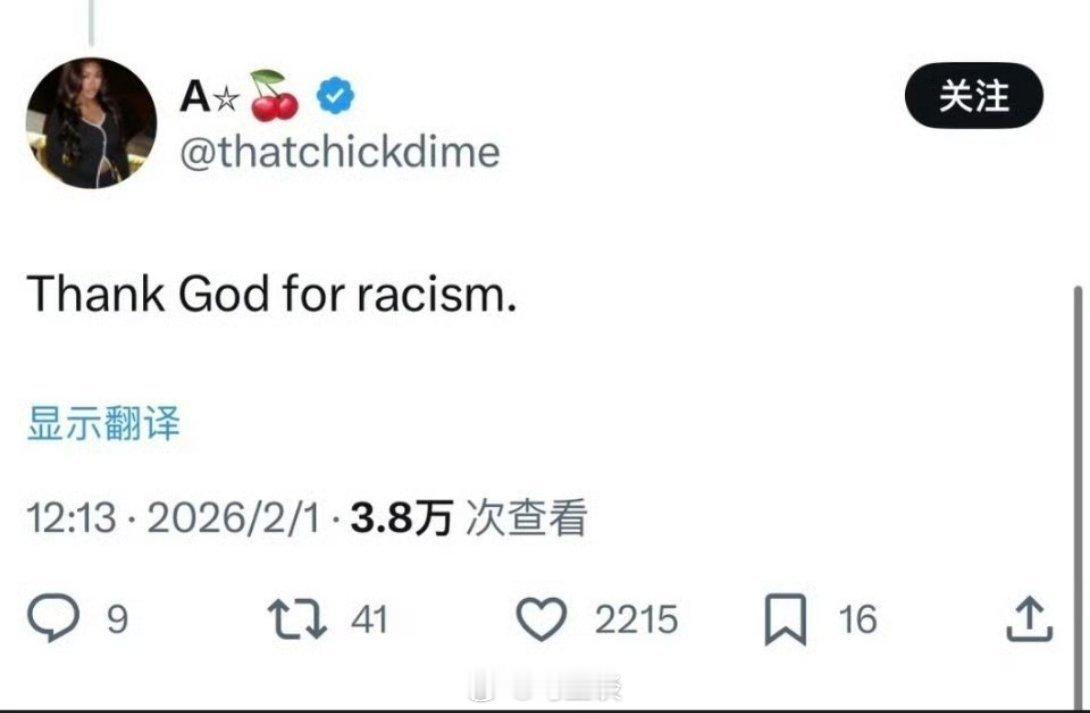The image size is (1090, 713).
Task: Click the 12:13 · 2026/2/1 timestamp
Action: click(x=175, y=519)
